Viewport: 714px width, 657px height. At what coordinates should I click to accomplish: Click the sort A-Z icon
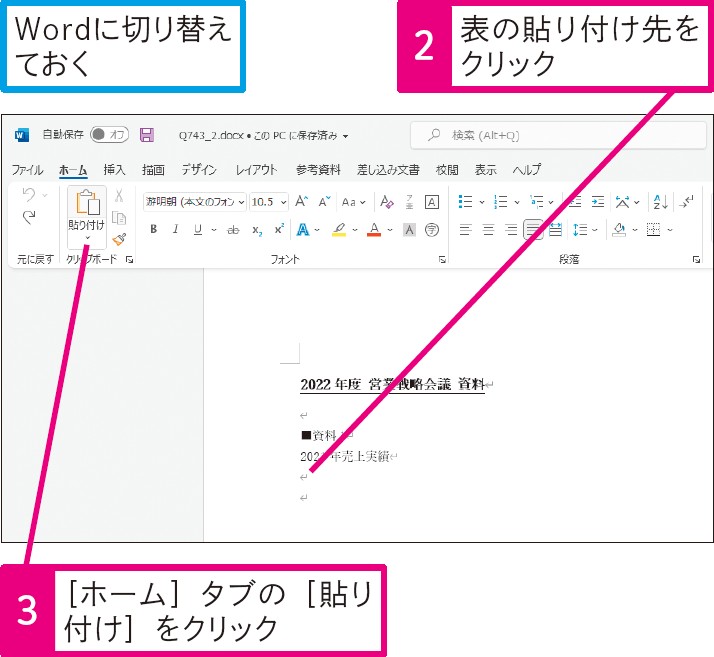pyautogui.click(x=660, y=202)
